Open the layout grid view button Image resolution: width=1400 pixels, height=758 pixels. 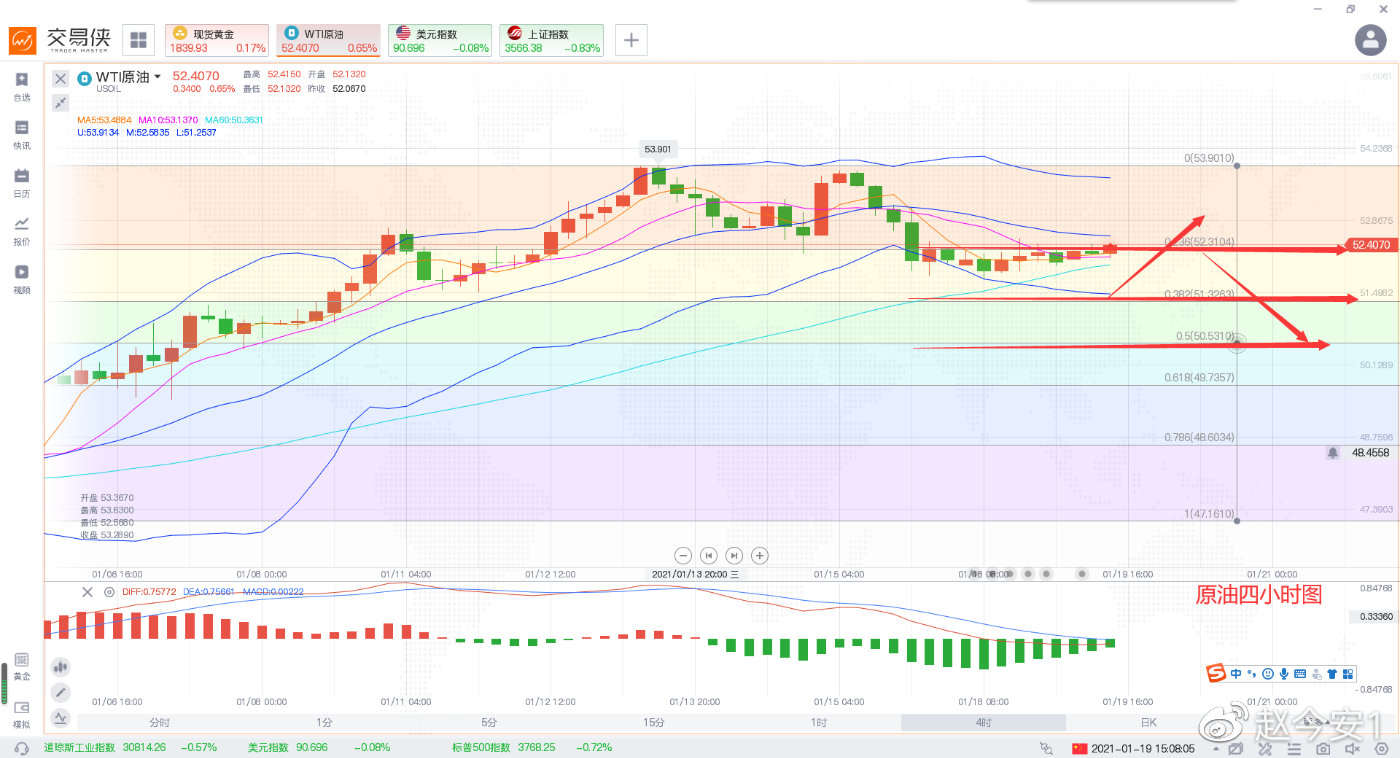click(138, 40)
